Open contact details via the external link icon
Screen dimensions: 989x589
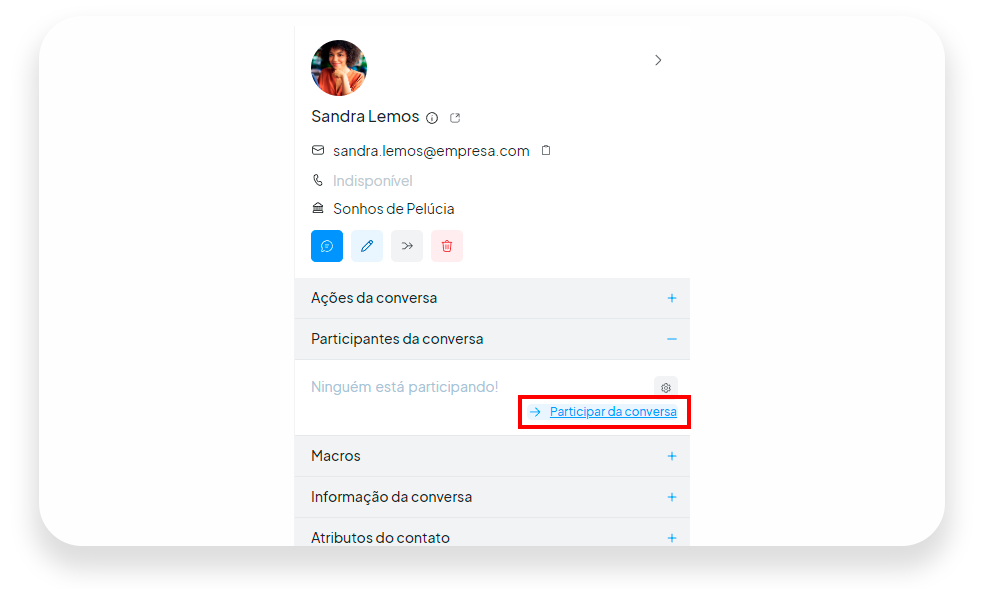(455, 118)
